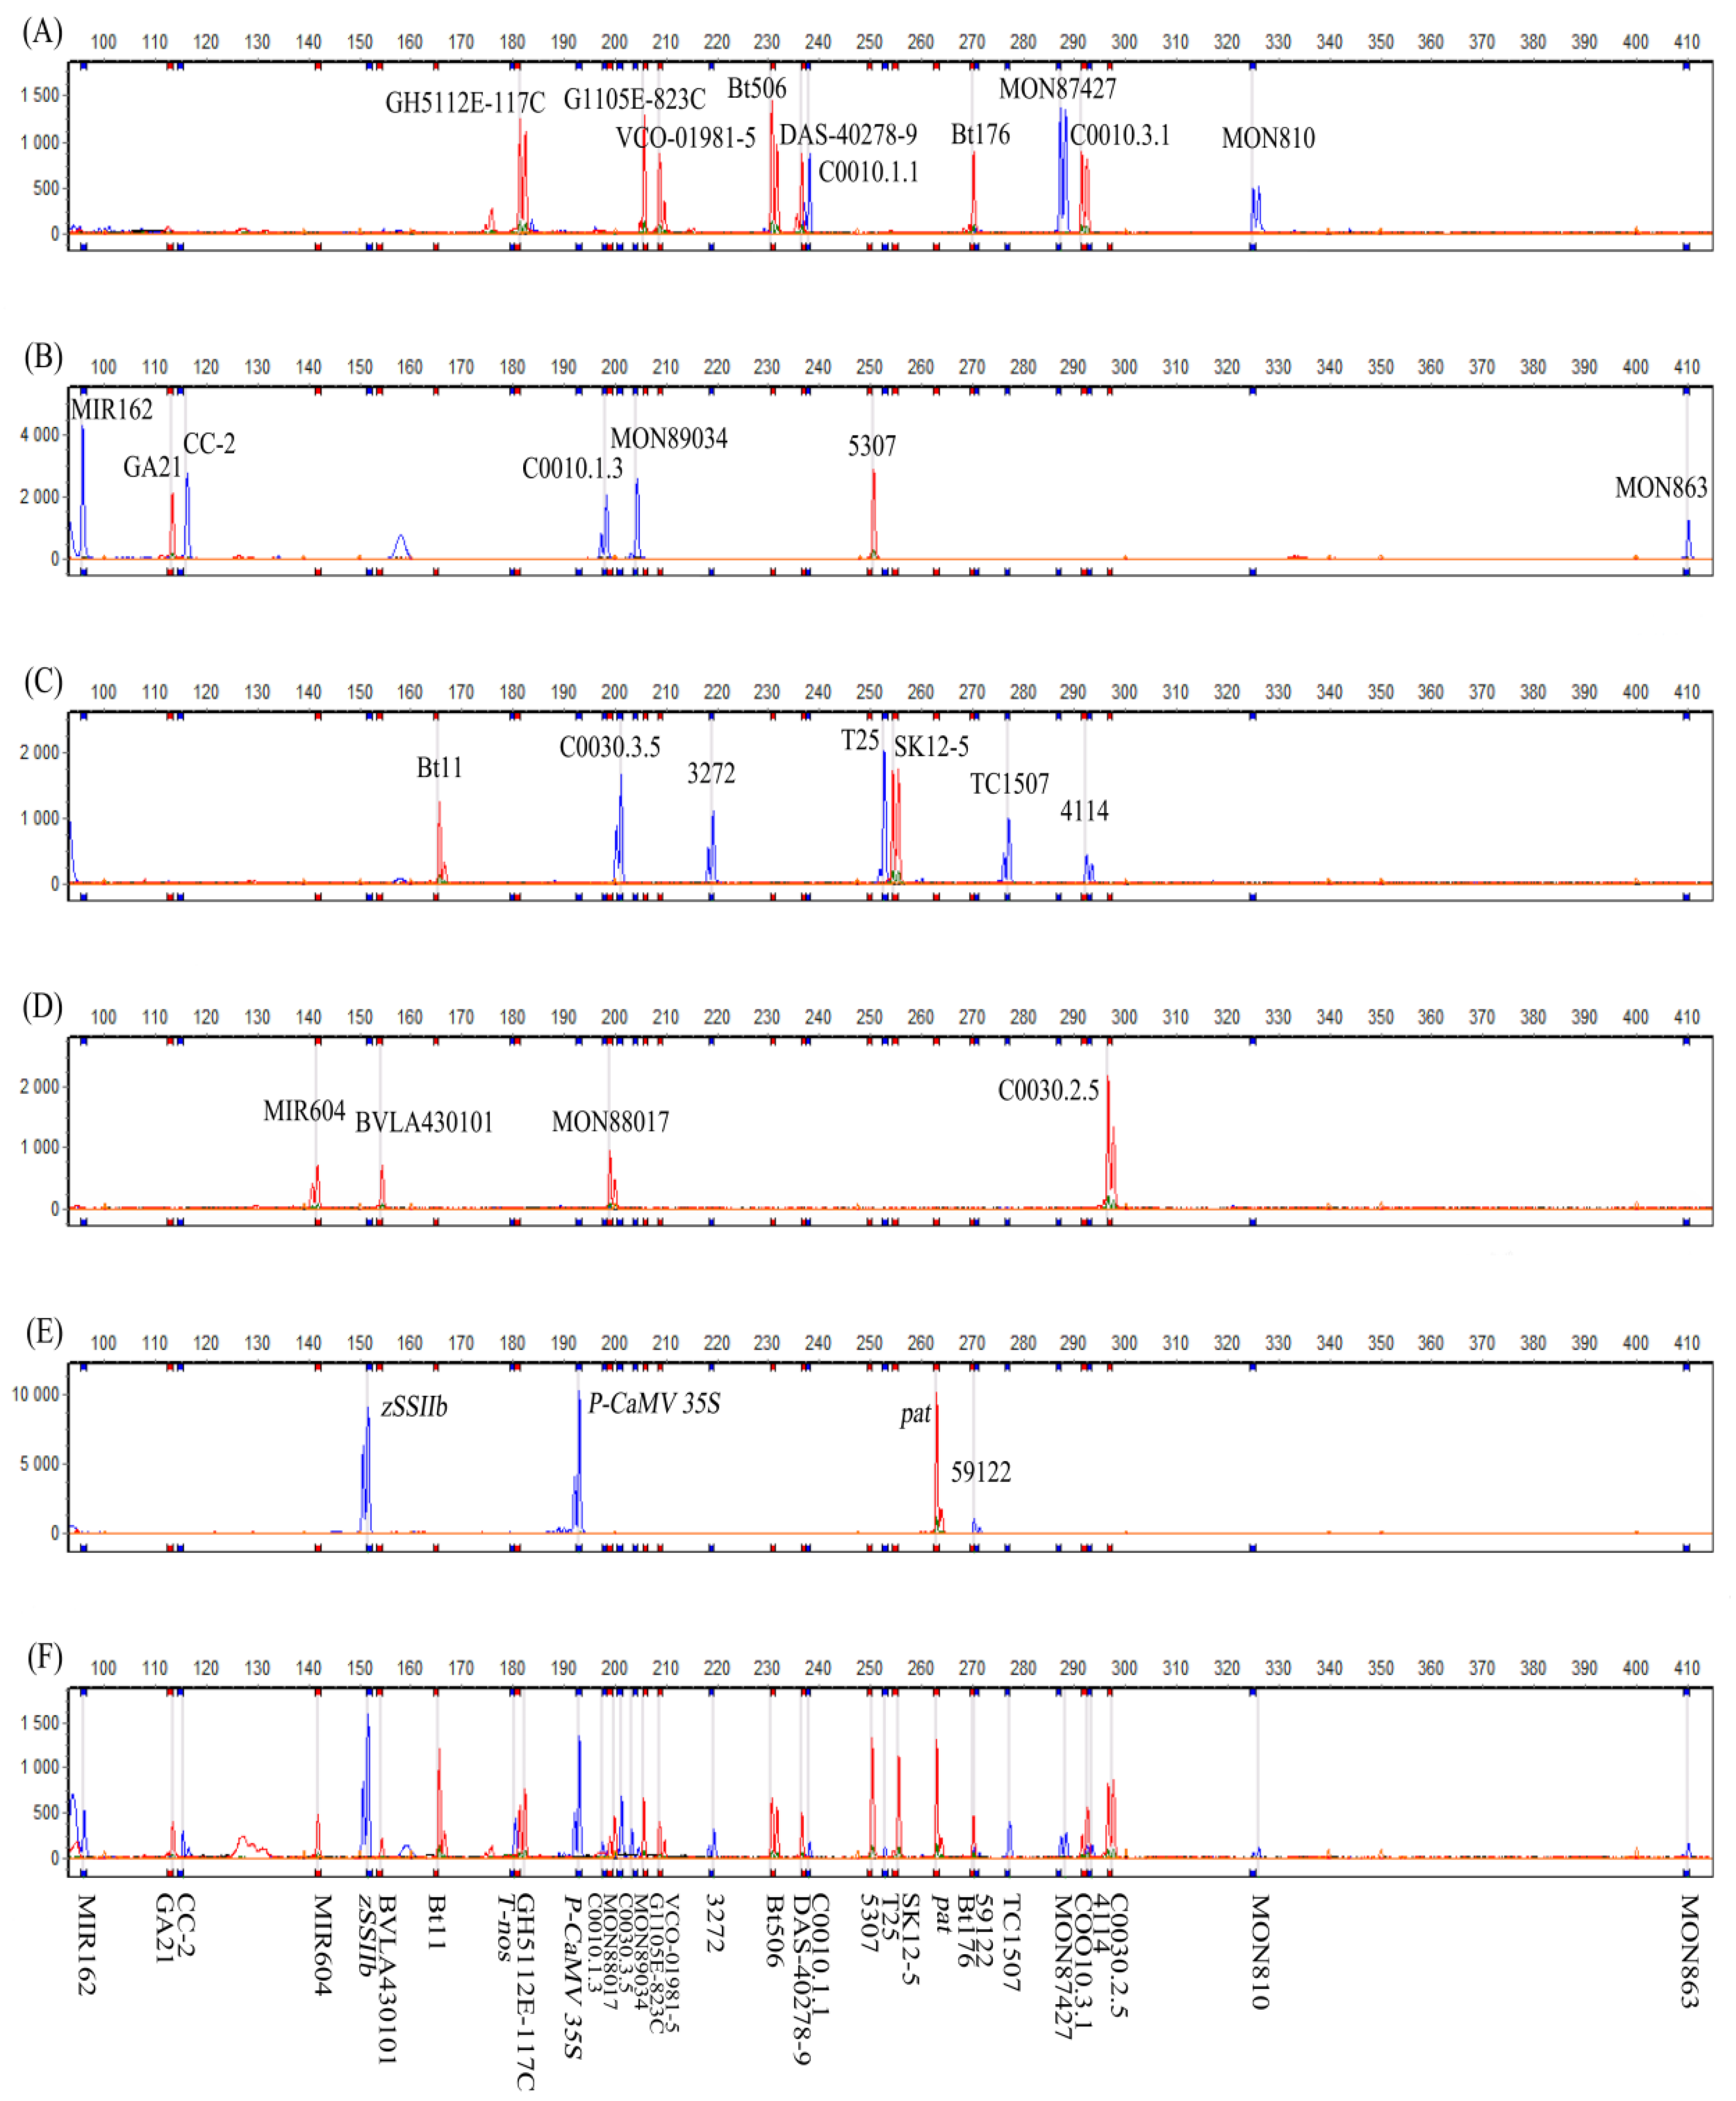
Task: Click the panel (A) letter label
Action: [42, 32]
